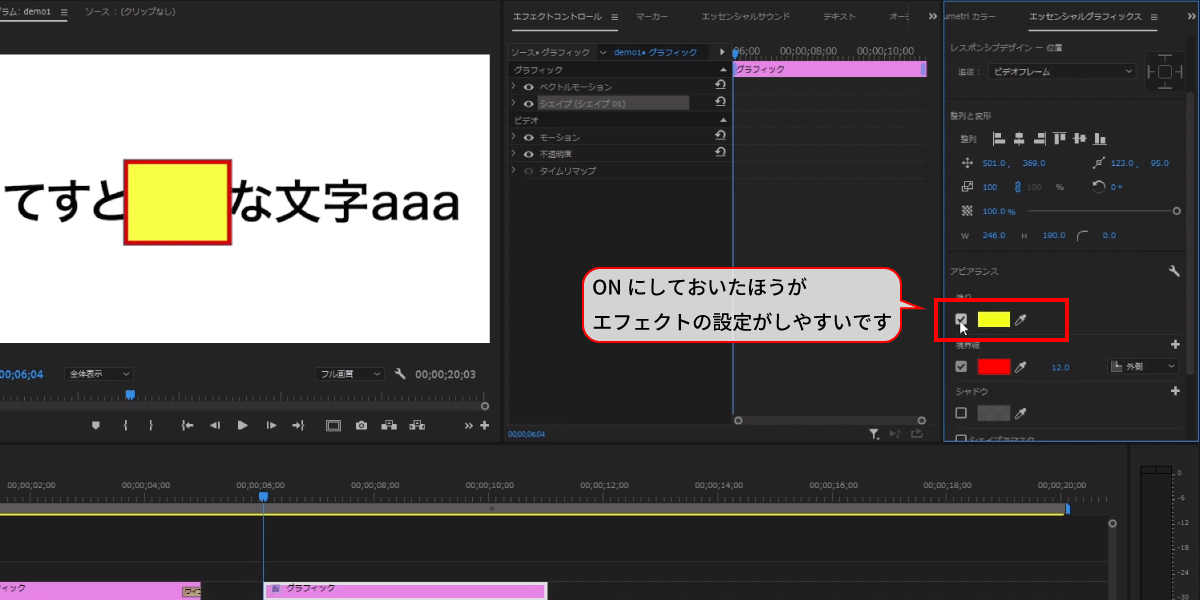Export effect control settings icon

(916, 434)
